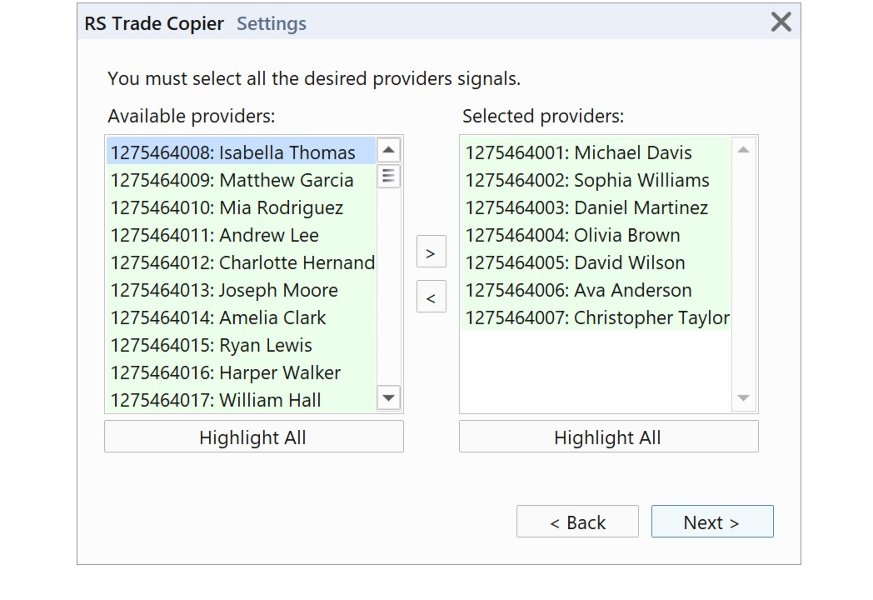
Task: Close the Settings dialog
Action: [x=781, y=22]
